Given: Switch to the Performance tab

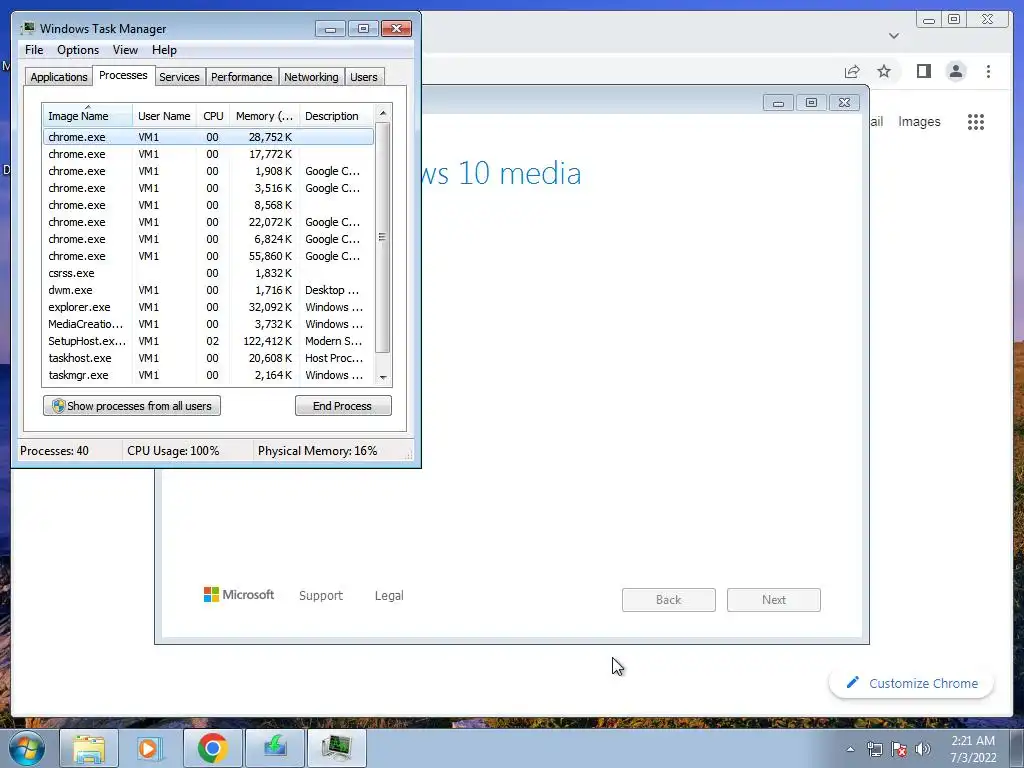Looking at the screenshot, I should (241, 76).
